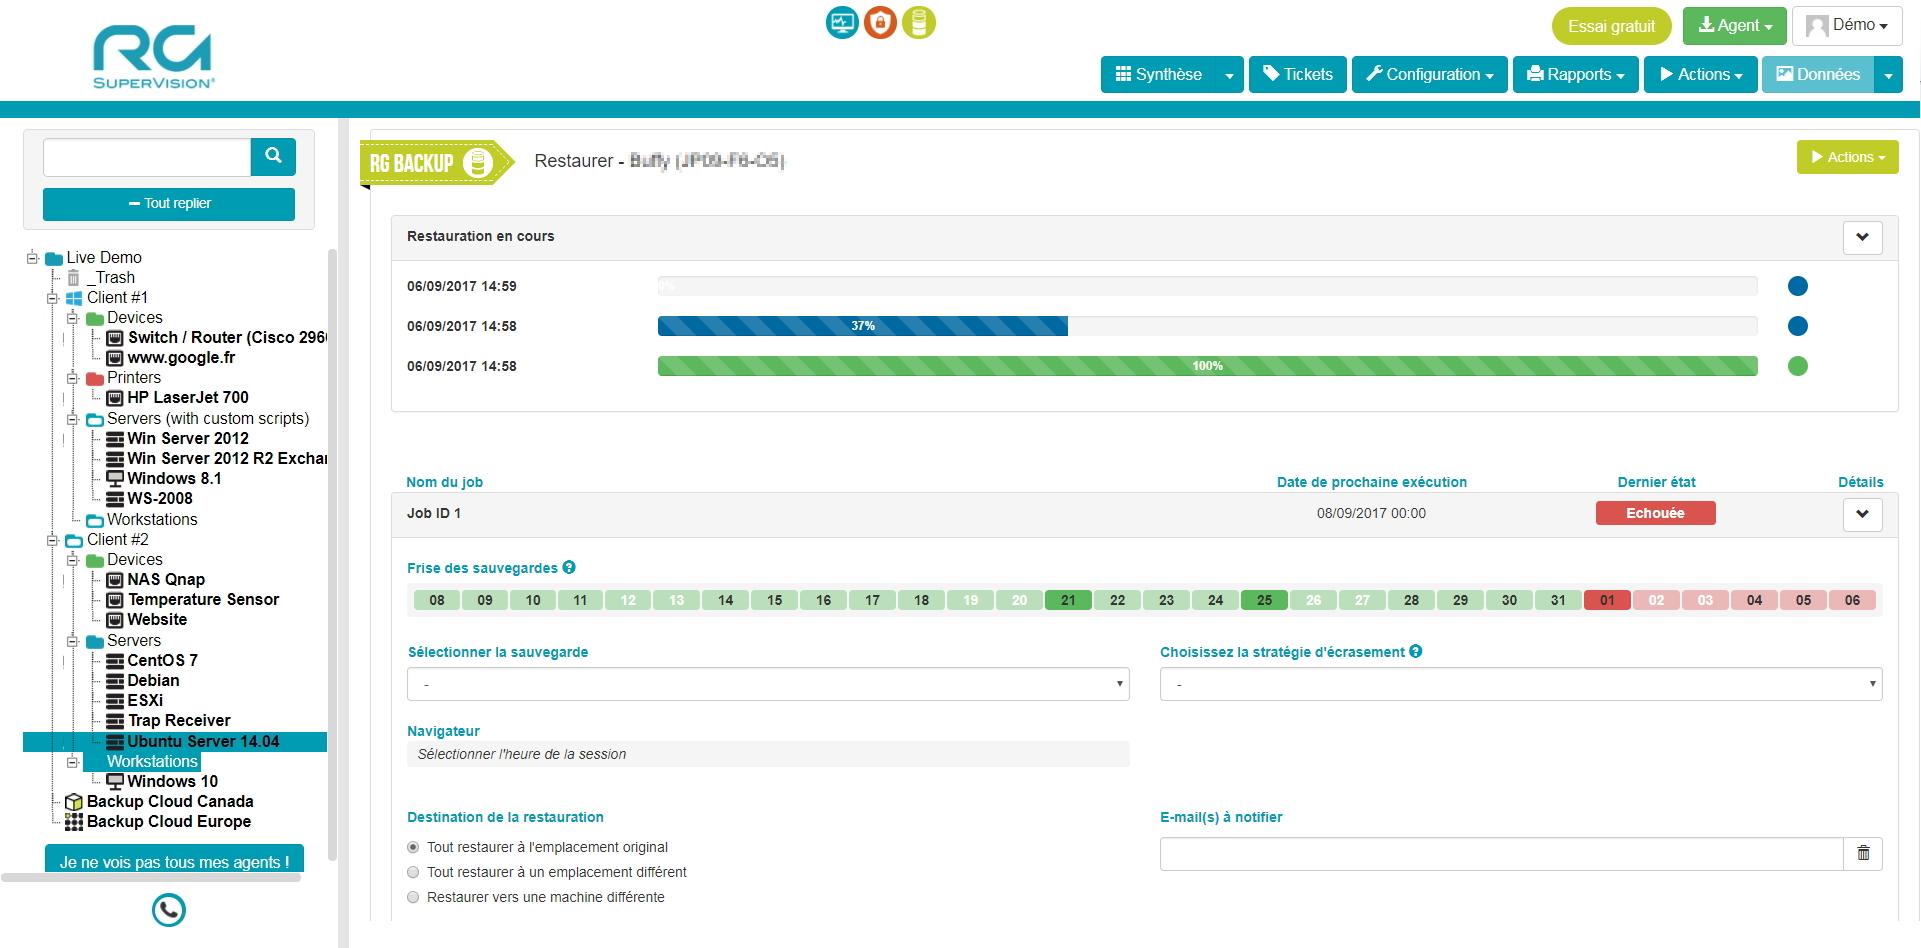Click green status dot of 100% restoration
This screenshot has width=1921, height=948.
pos(1797,366)
